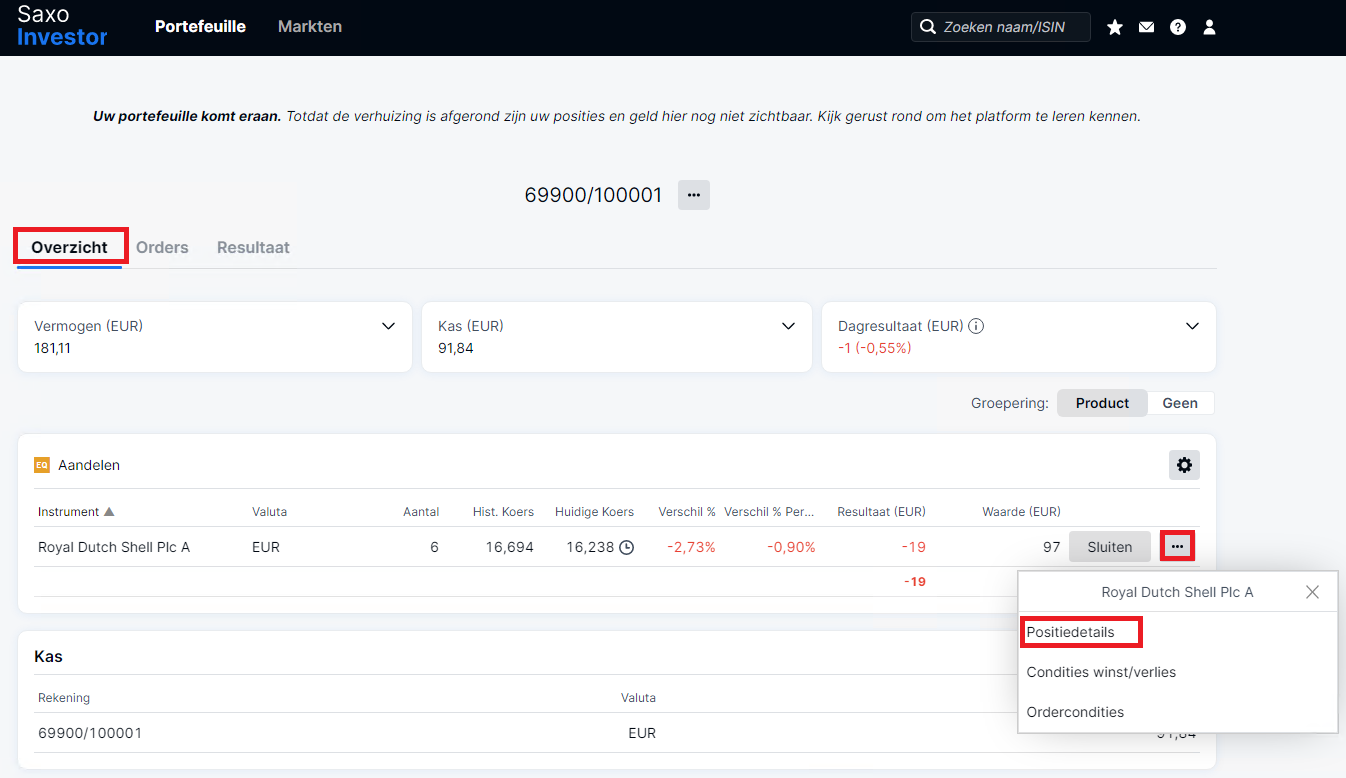Switch to the Resultaat tab

tap(253, 247)
